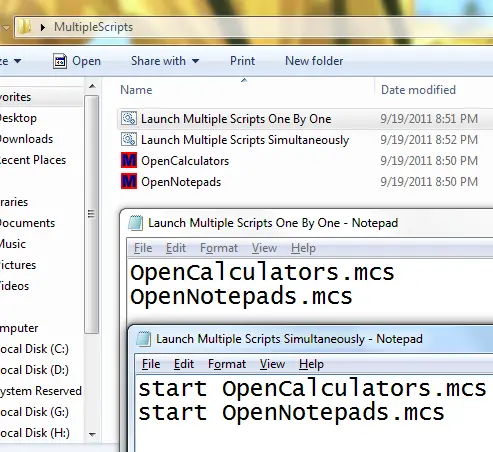Click the date 9/19/2011 8:51 PM
Image resolution: width=493 pixels, height=452 pixels.
coord(429,119)
